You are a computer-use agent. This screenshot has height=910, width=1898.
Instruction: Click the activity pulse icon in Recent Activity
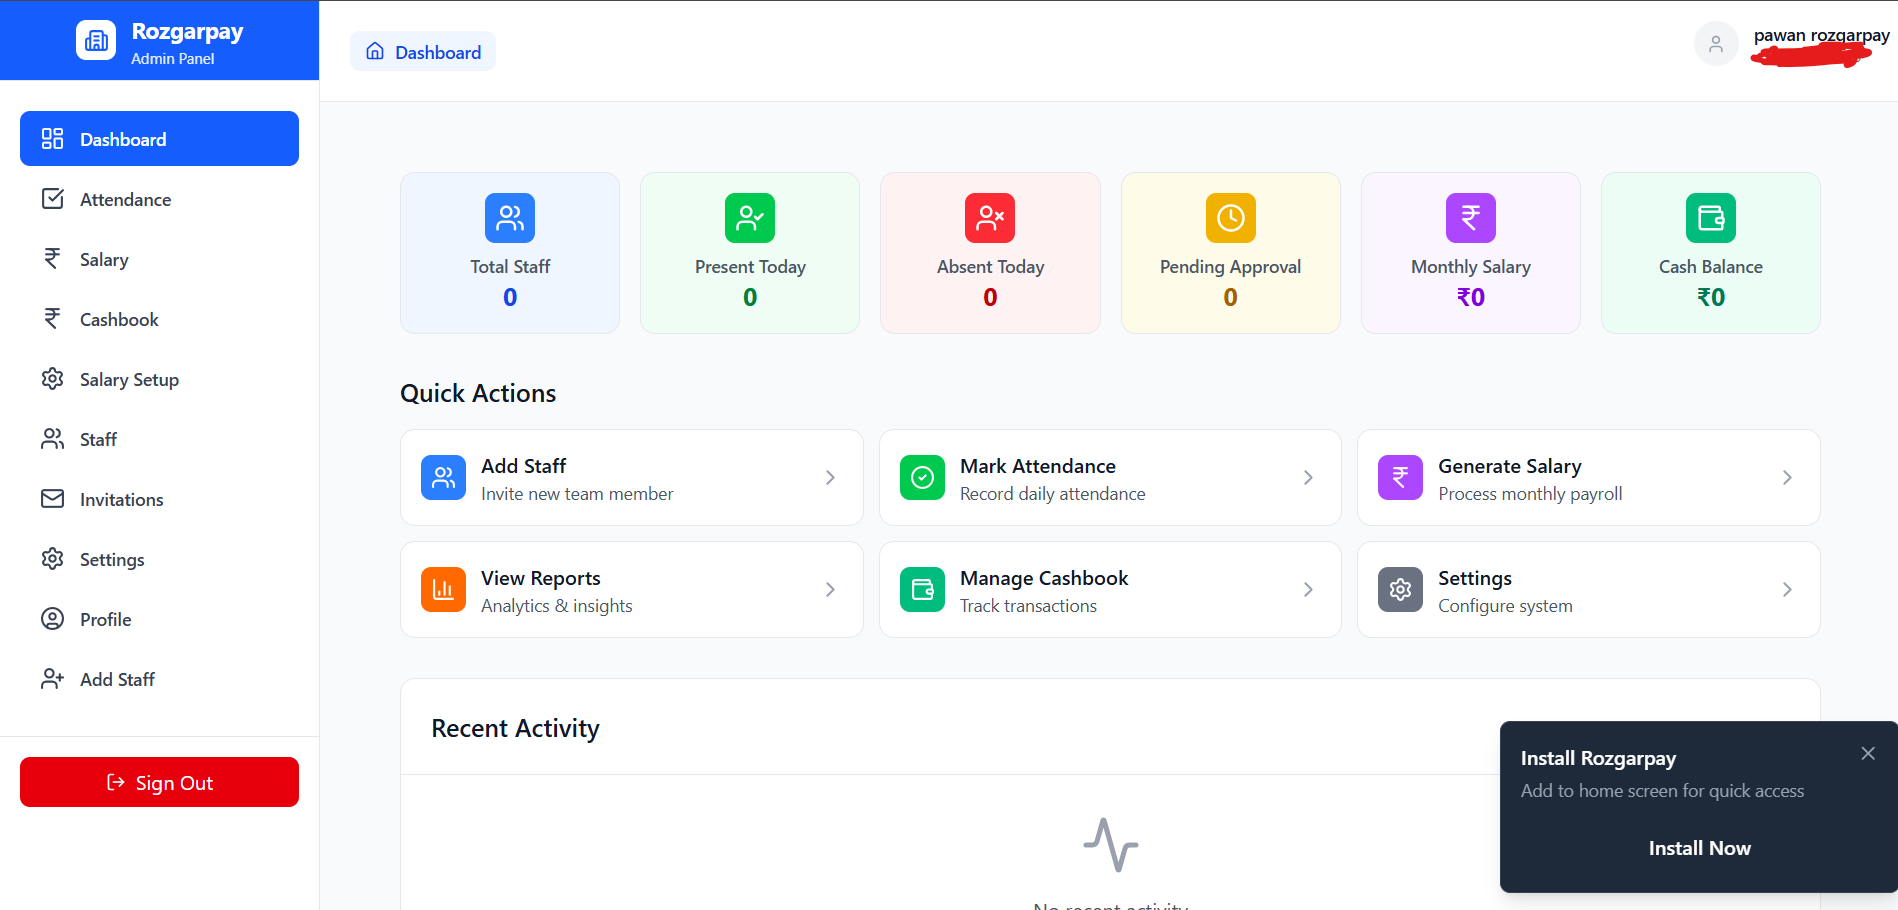[1111, 845]
